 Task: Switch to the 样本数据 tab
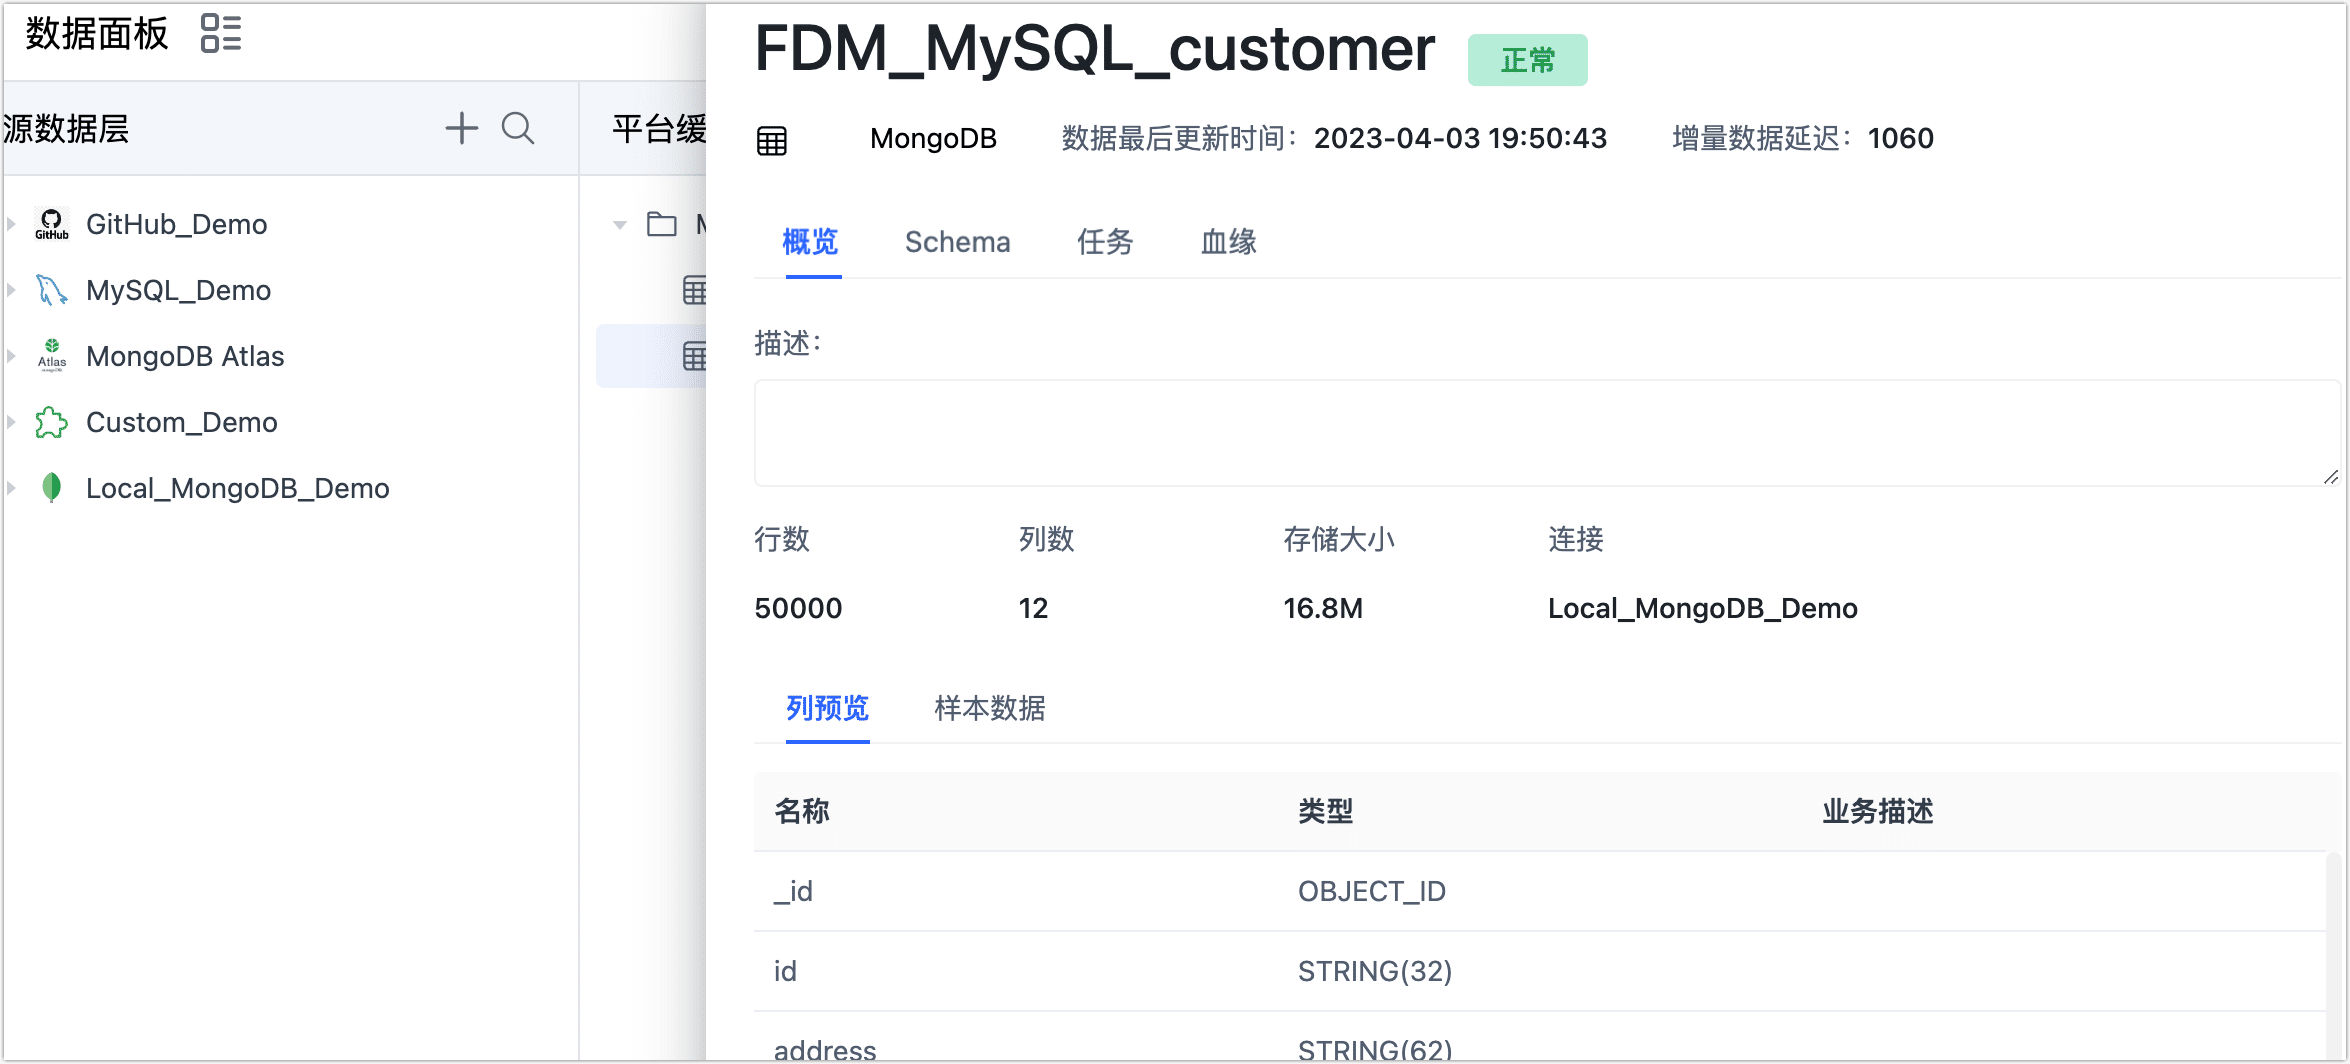click(x=989, y=708)
